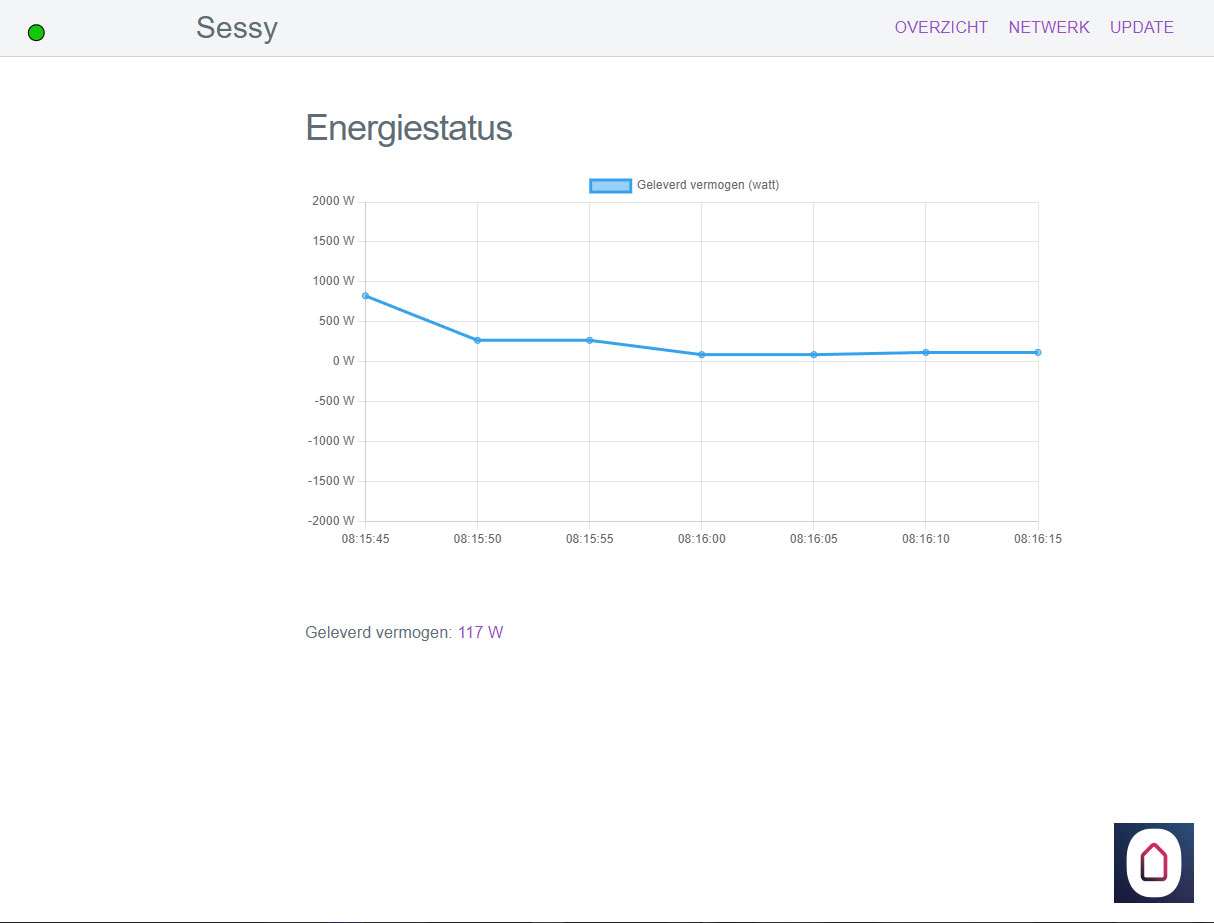Click the Sessy title in the header
1214x923 pixels.
click(236, 28)
